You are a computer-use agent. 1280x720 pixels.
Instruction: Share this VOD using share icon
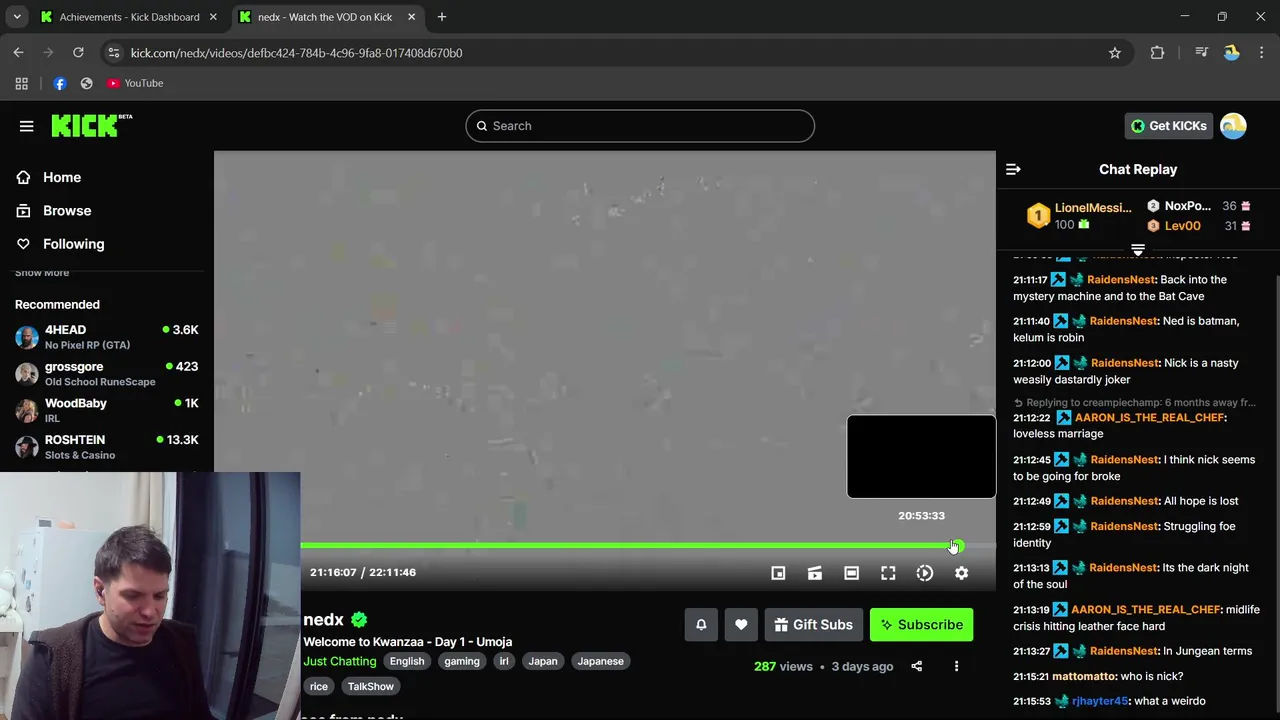(916, 666)
